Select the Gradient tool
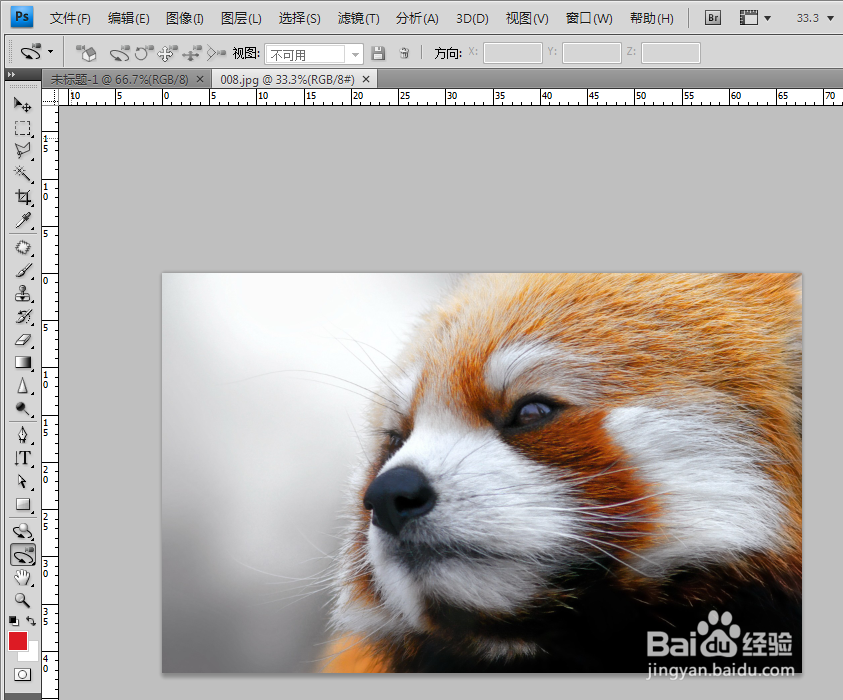 23,363
